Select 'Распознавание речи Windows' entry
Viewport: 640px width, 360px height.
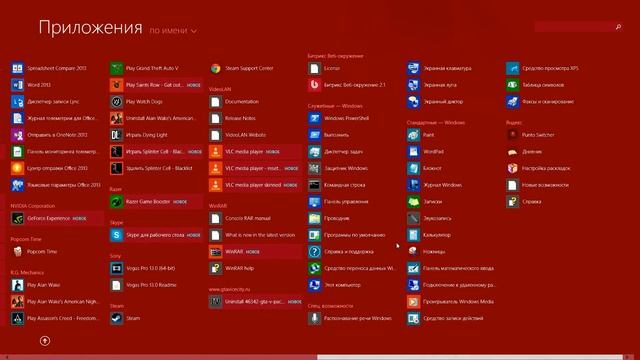pos(350,318)
